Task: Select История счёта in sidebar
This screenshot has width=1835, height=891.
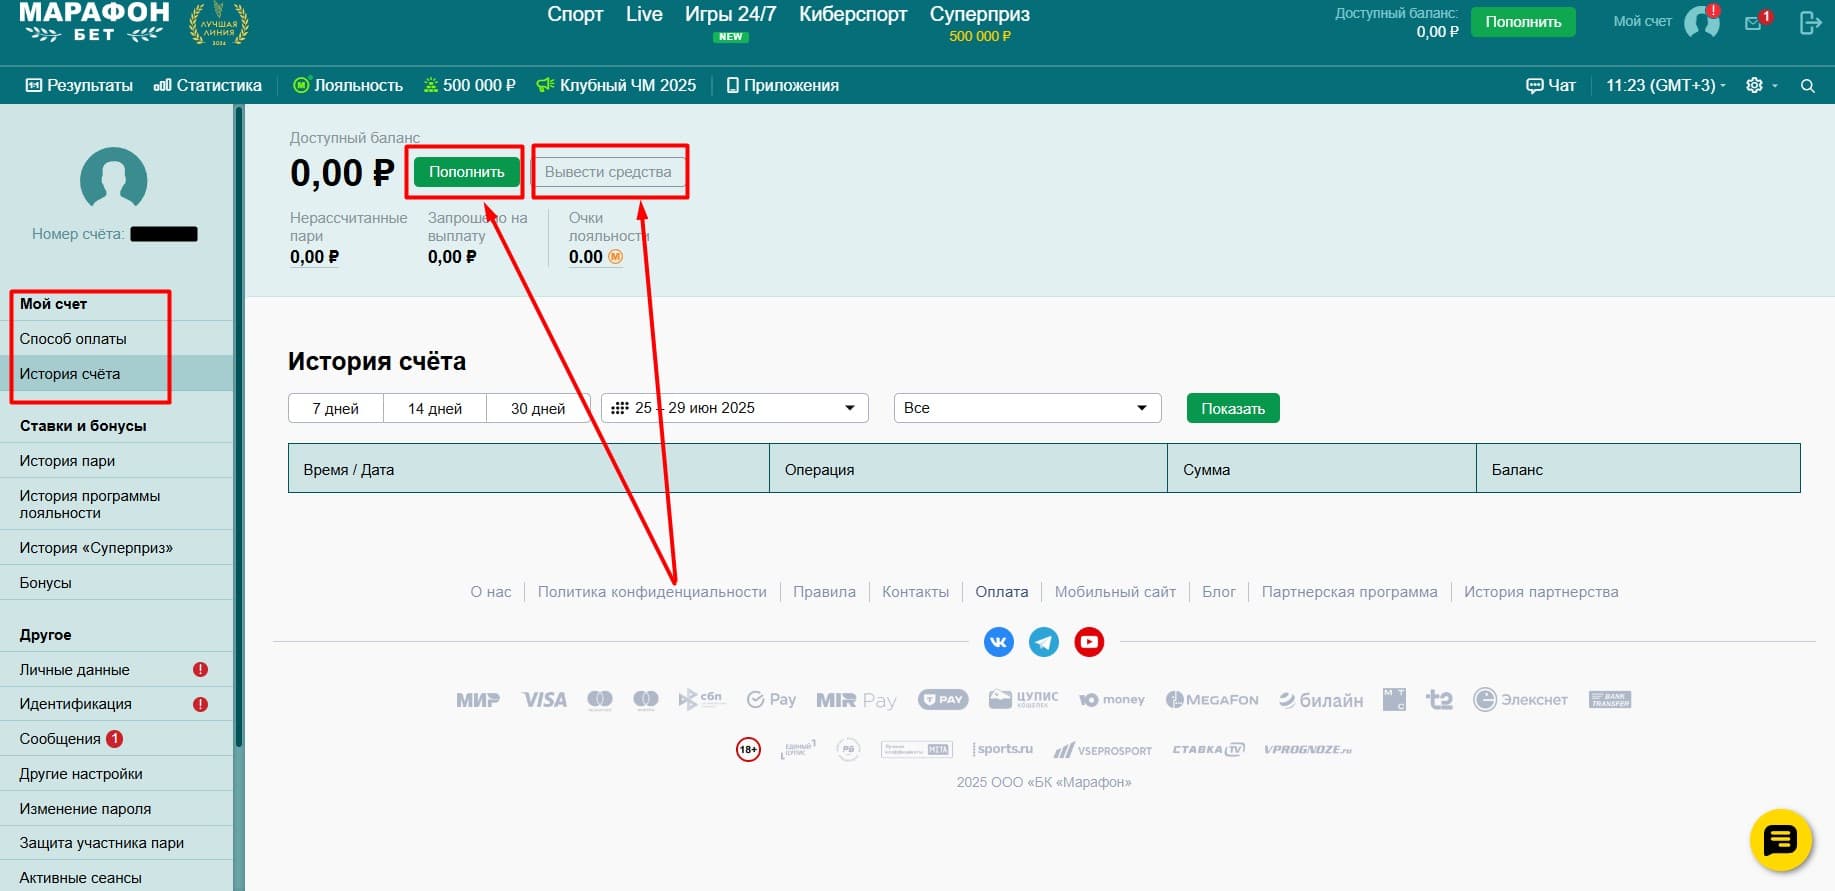Action: pos(116,374)
